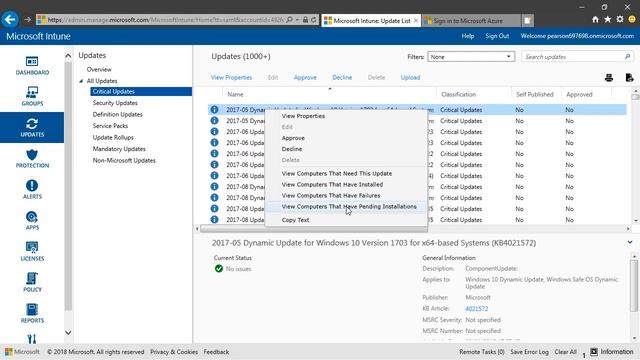Sort by the Classification column header
This screenshot has width=640, height=360.
(x=458, y=94)
